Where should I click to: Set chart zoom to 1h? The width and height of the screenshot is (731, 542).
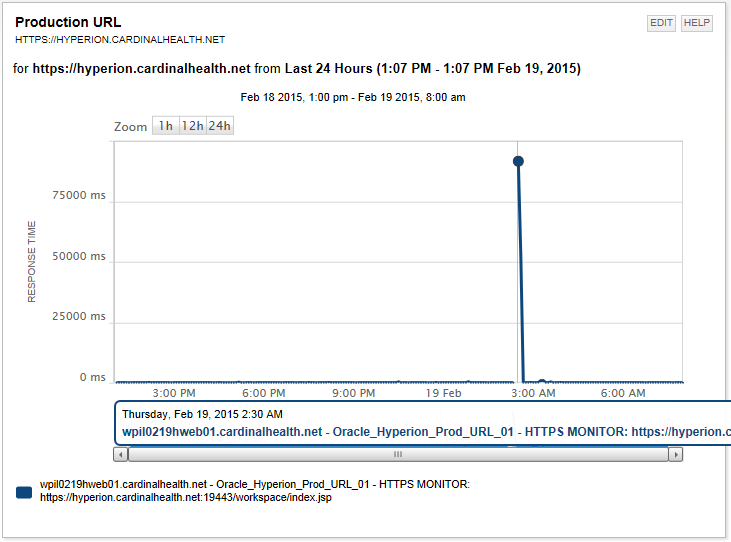(166, 126)
